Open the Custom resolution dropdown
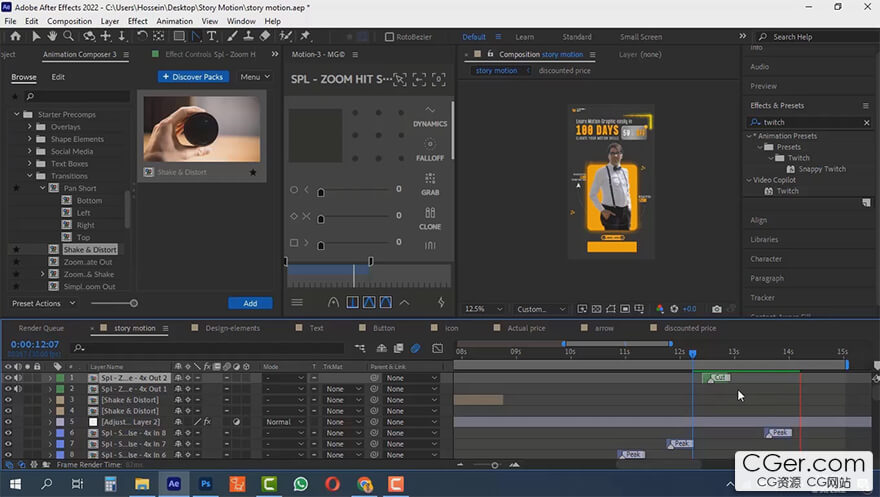The width and height of the screenshot is (880, 497). tap(541, 309)
